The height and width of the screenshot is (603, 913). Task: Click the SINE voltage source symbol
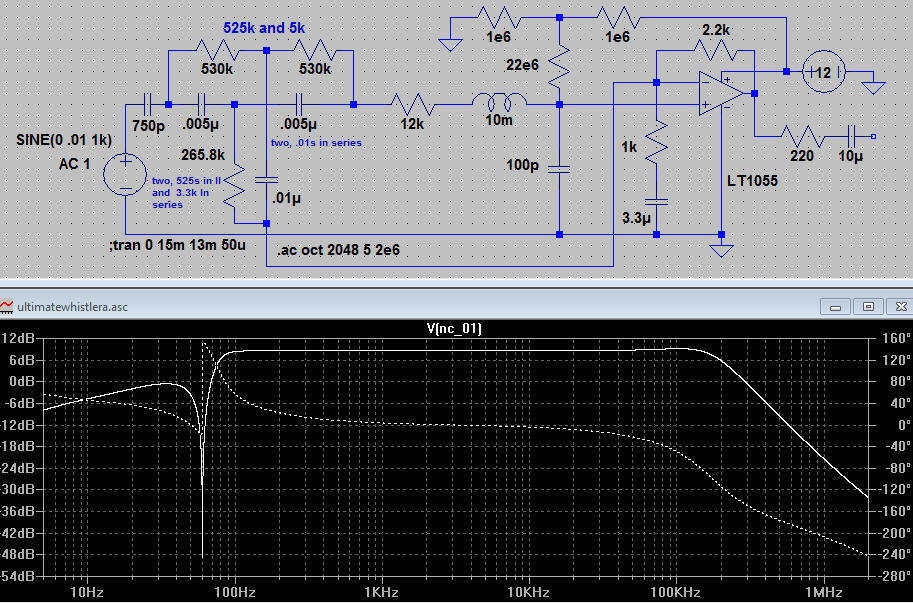coord(125,174)
